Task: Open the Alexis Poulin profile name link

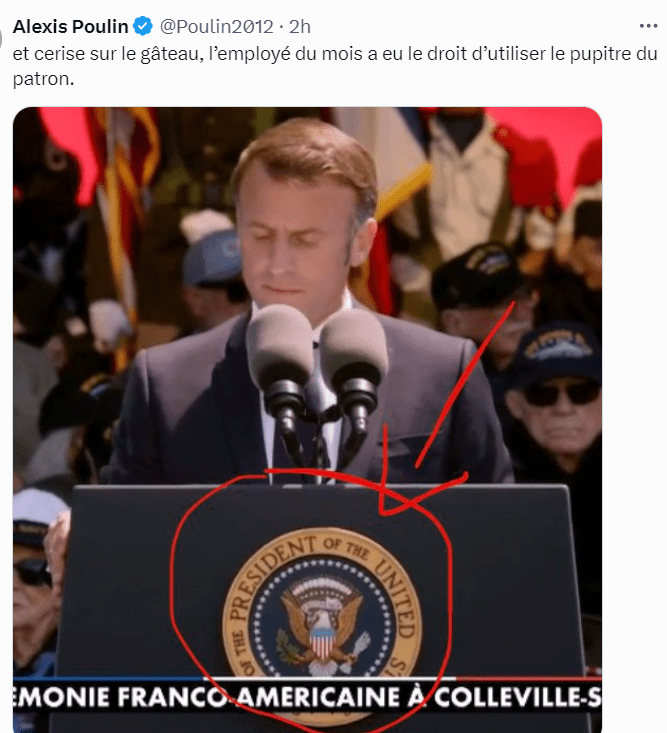Action: point(71,27)
